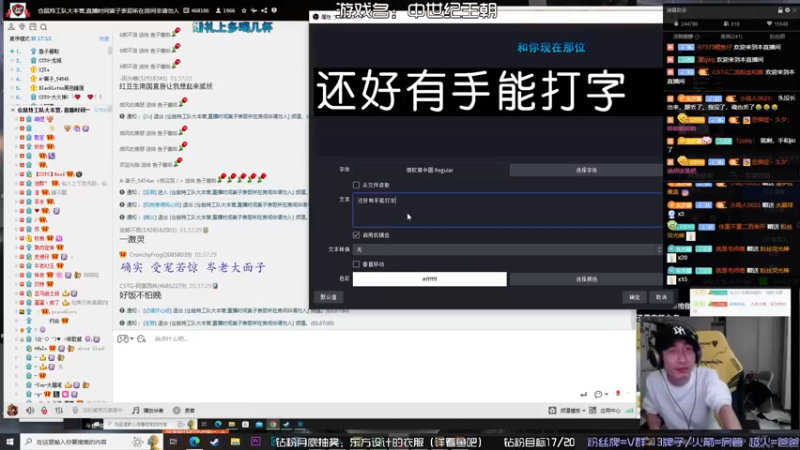Click the 微软雅黑 Regular font field
The height and width of the screenshot is (450, 800).
coord(430,170)
